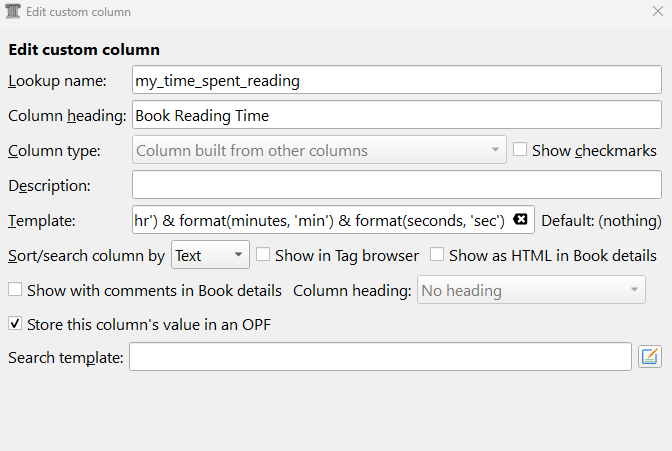Screen dimensions: 672x451
Task: Enable the Show checkmarks checkbox
Action: 520,150
